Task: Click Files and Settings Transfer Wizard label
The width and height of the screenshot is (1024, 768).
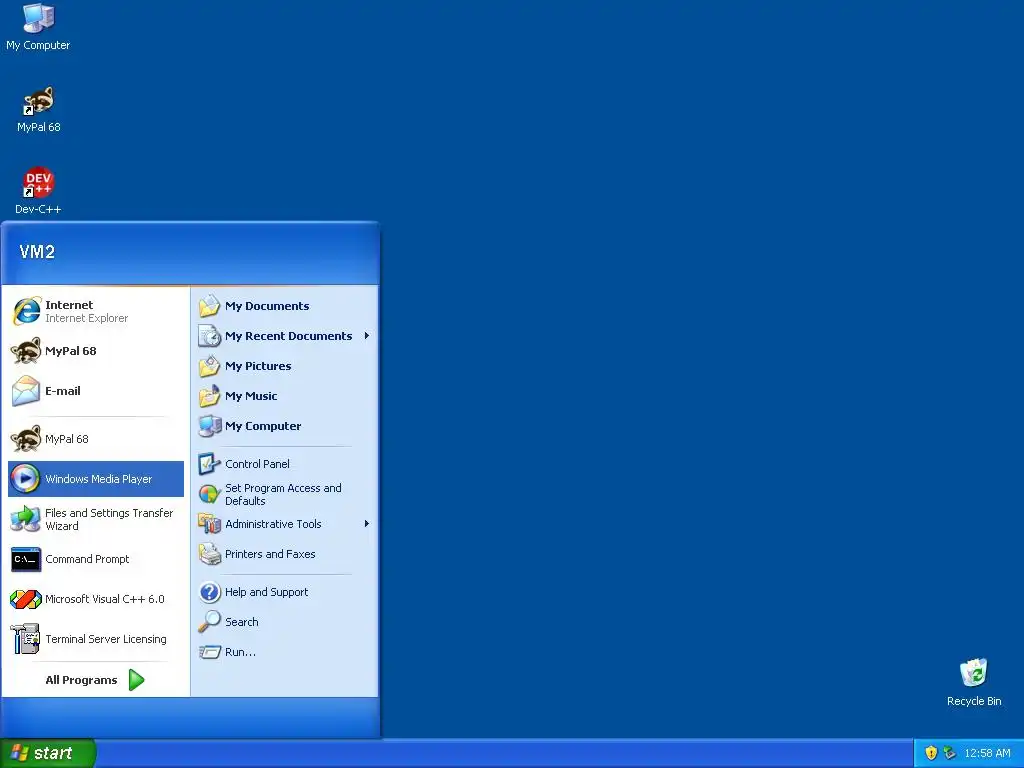Action: 109,519
